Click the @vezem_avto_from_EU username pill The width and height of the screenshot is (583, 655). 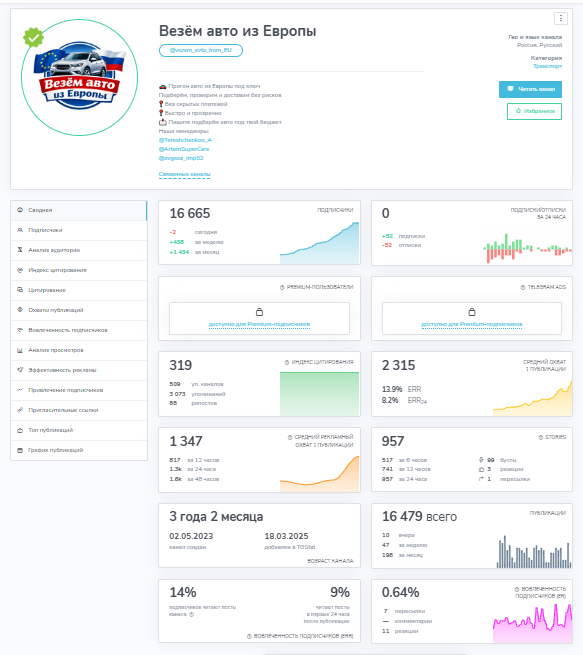pyautogui.click(x=201, y=50)
